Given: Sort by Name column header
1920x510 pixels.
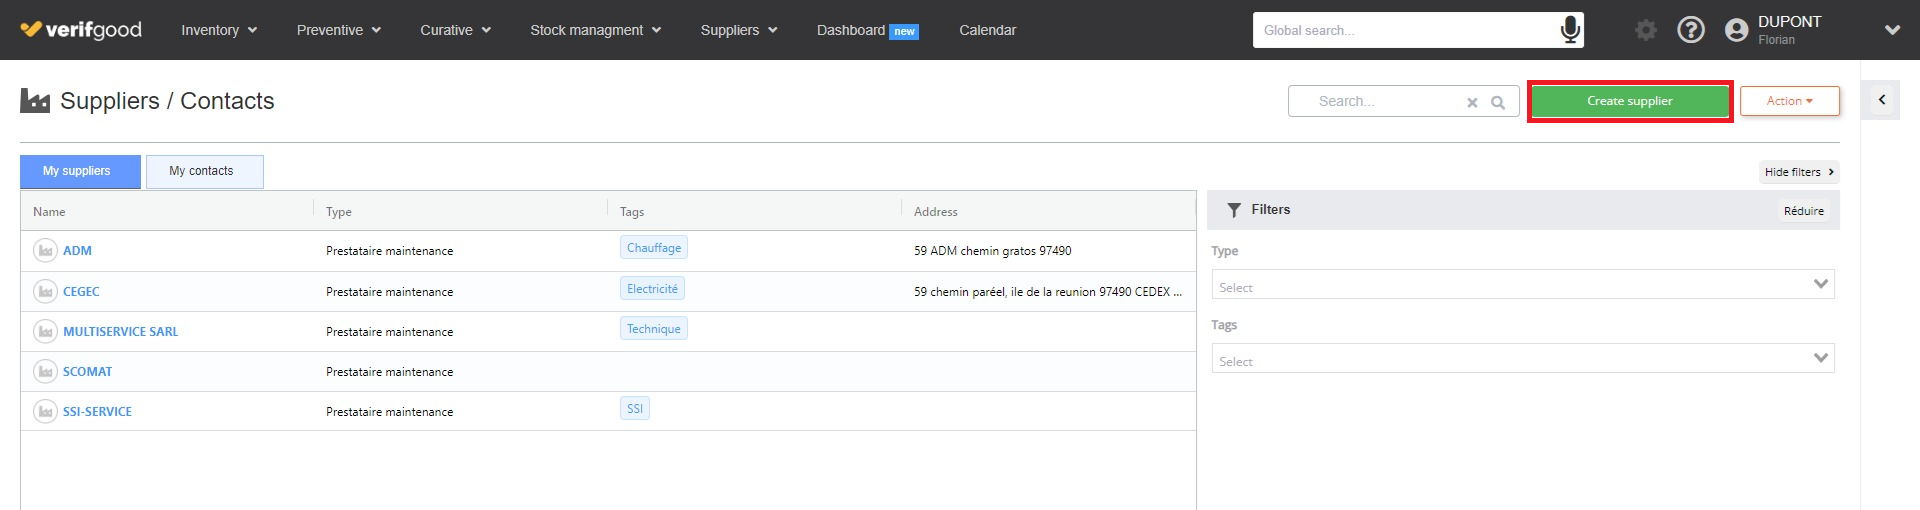Looking at the screenshot, I should click(x=49, y=212).
